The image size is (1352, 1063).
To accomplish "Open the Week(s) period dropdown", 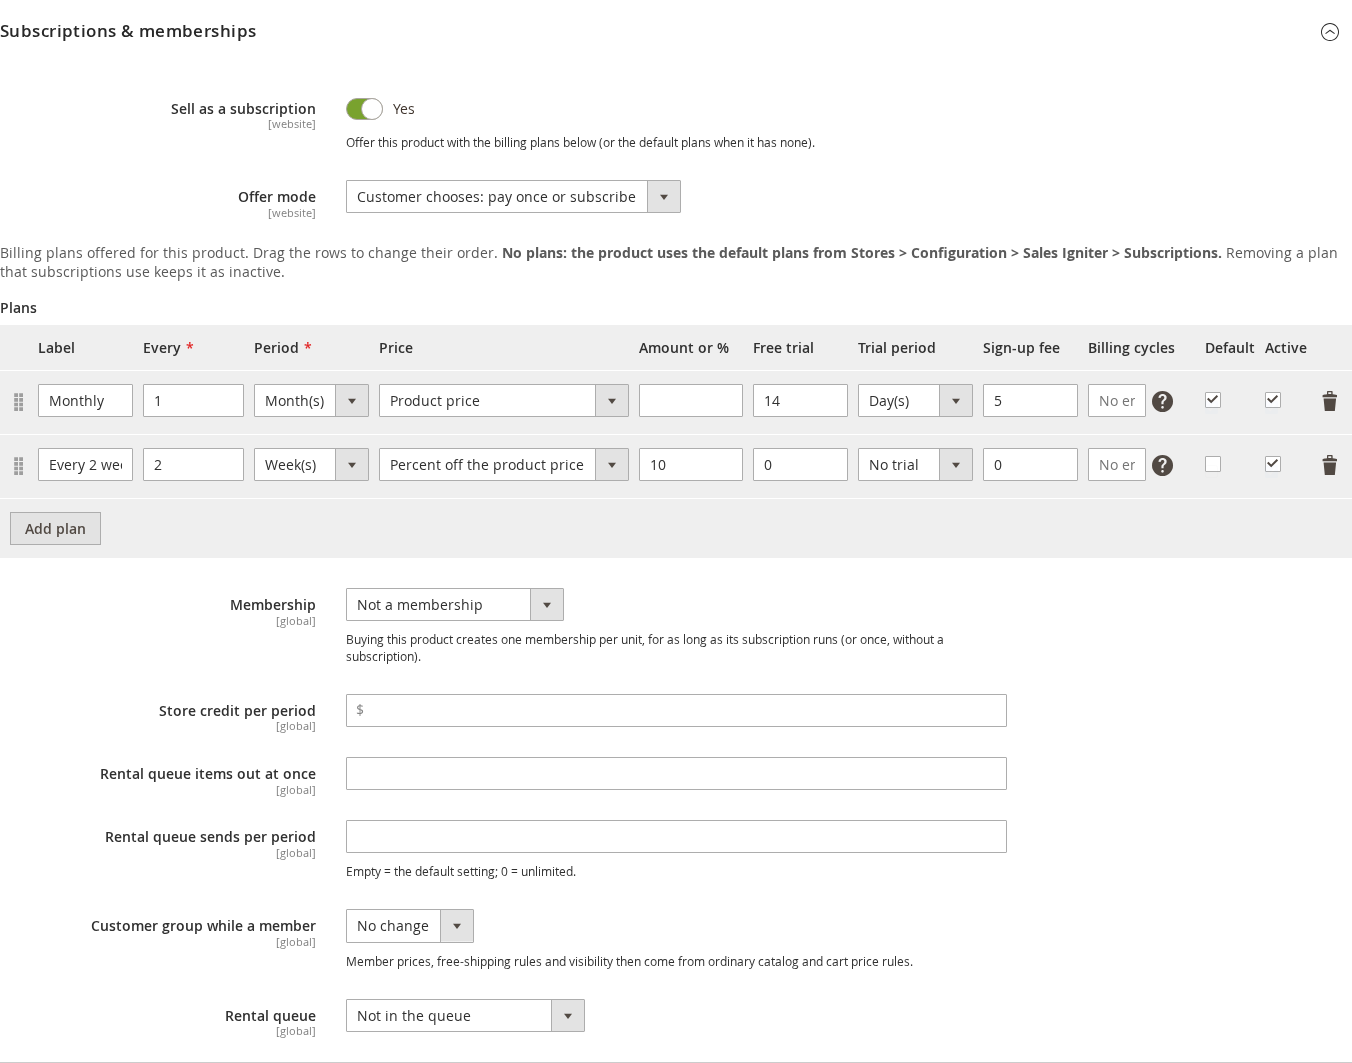I will coord(311,465).
